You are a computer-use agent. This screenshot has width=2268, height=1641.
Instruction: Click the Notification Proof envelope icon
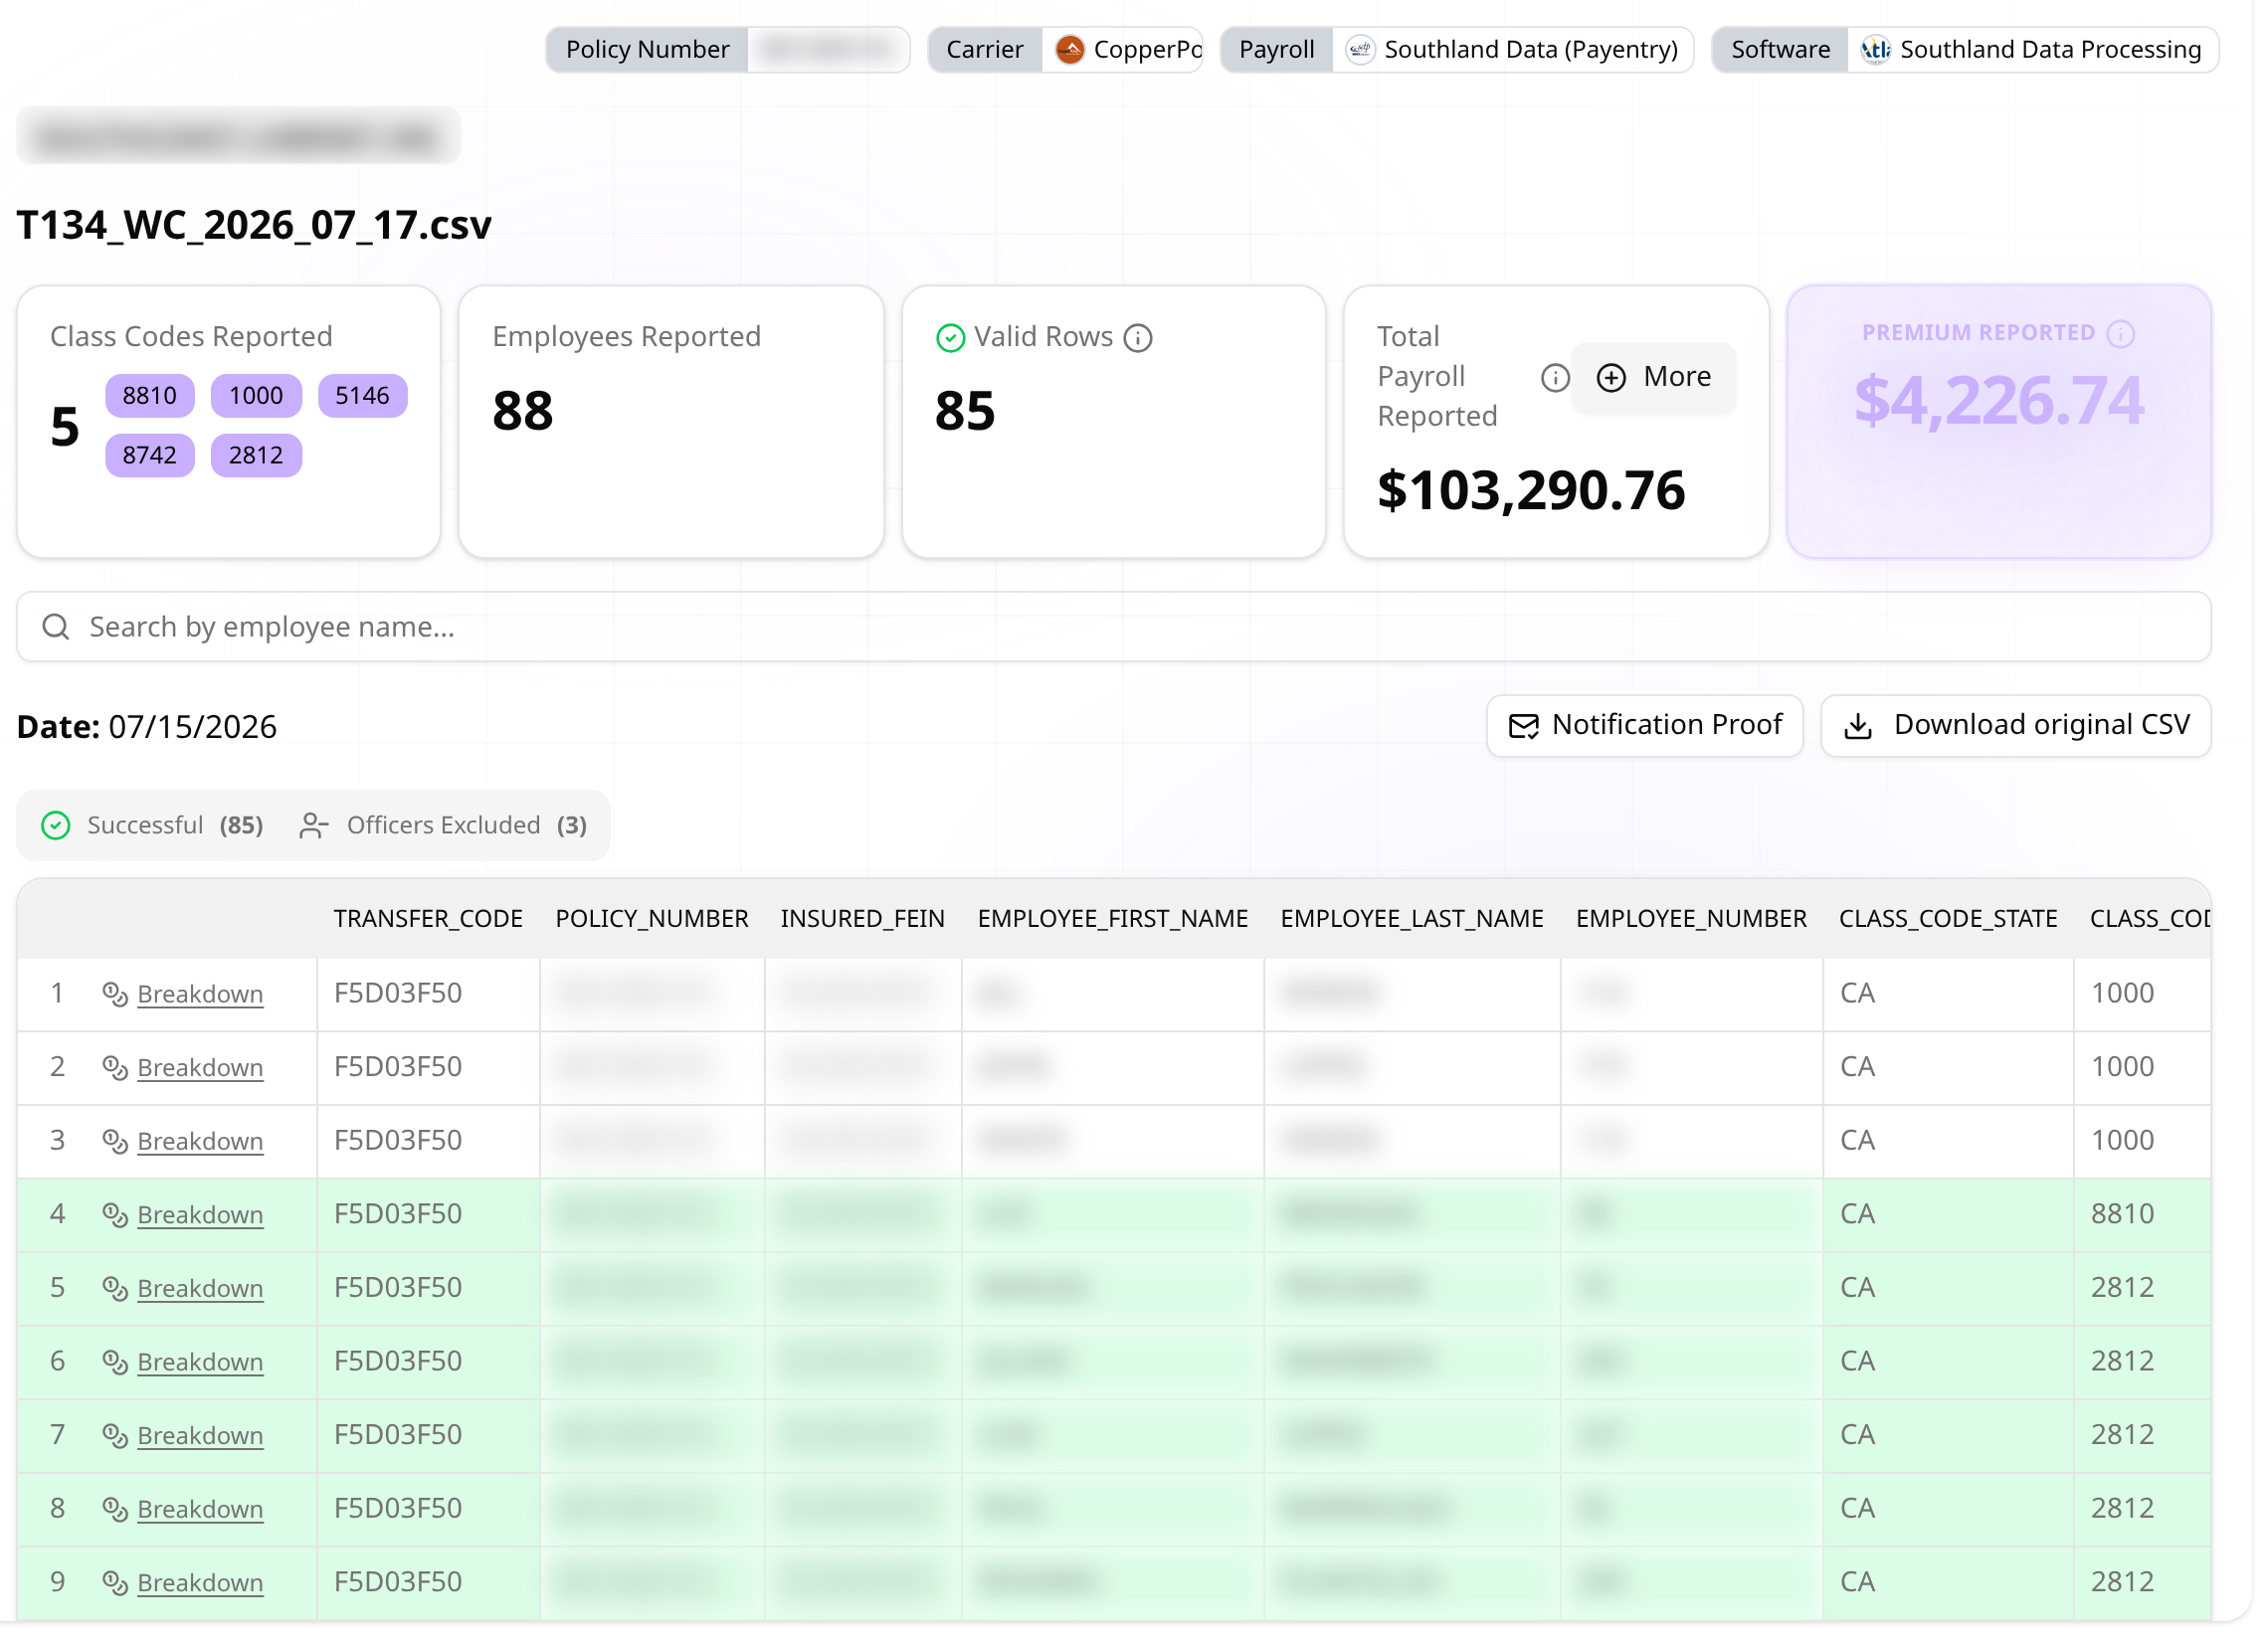pyautogui.click(x=1524, y=726)
